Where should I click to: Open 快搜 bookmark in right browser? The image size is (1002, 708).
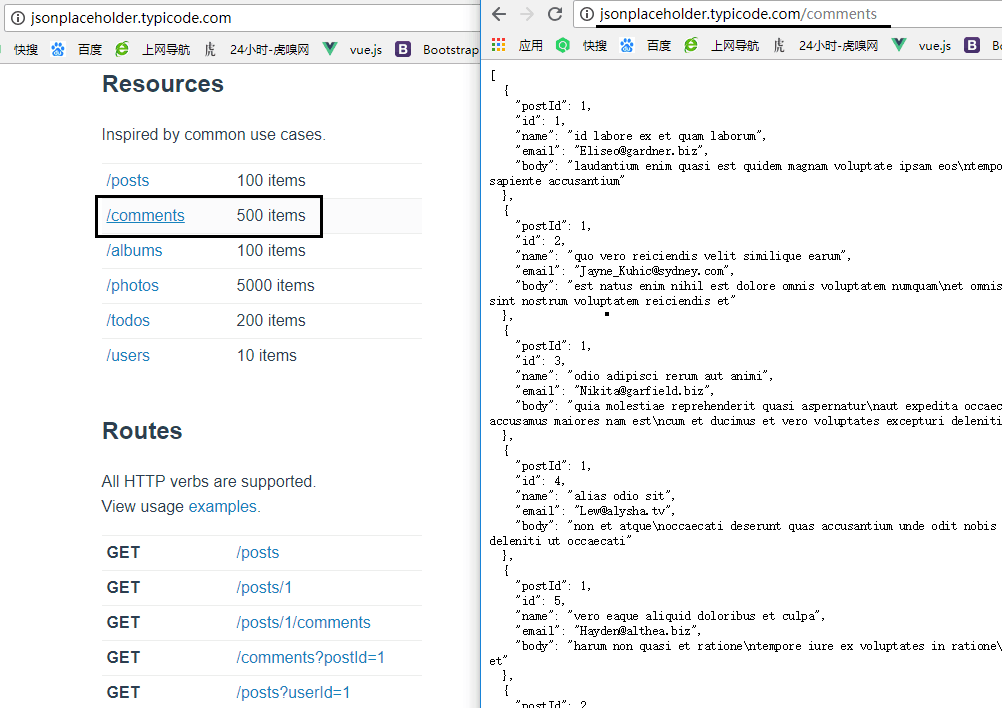tap(583, 45)
